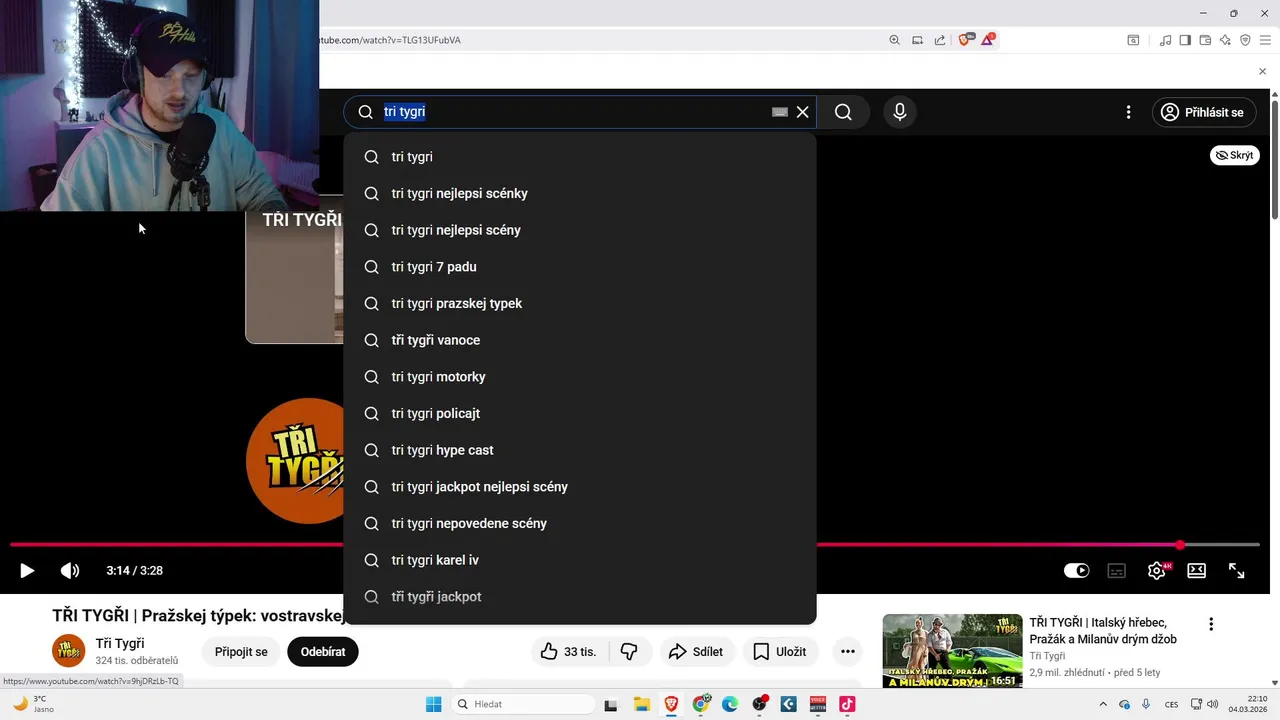Click the red video progress bar scrubber
The height and width of the screenshot is (720, 1280).
1180,545
